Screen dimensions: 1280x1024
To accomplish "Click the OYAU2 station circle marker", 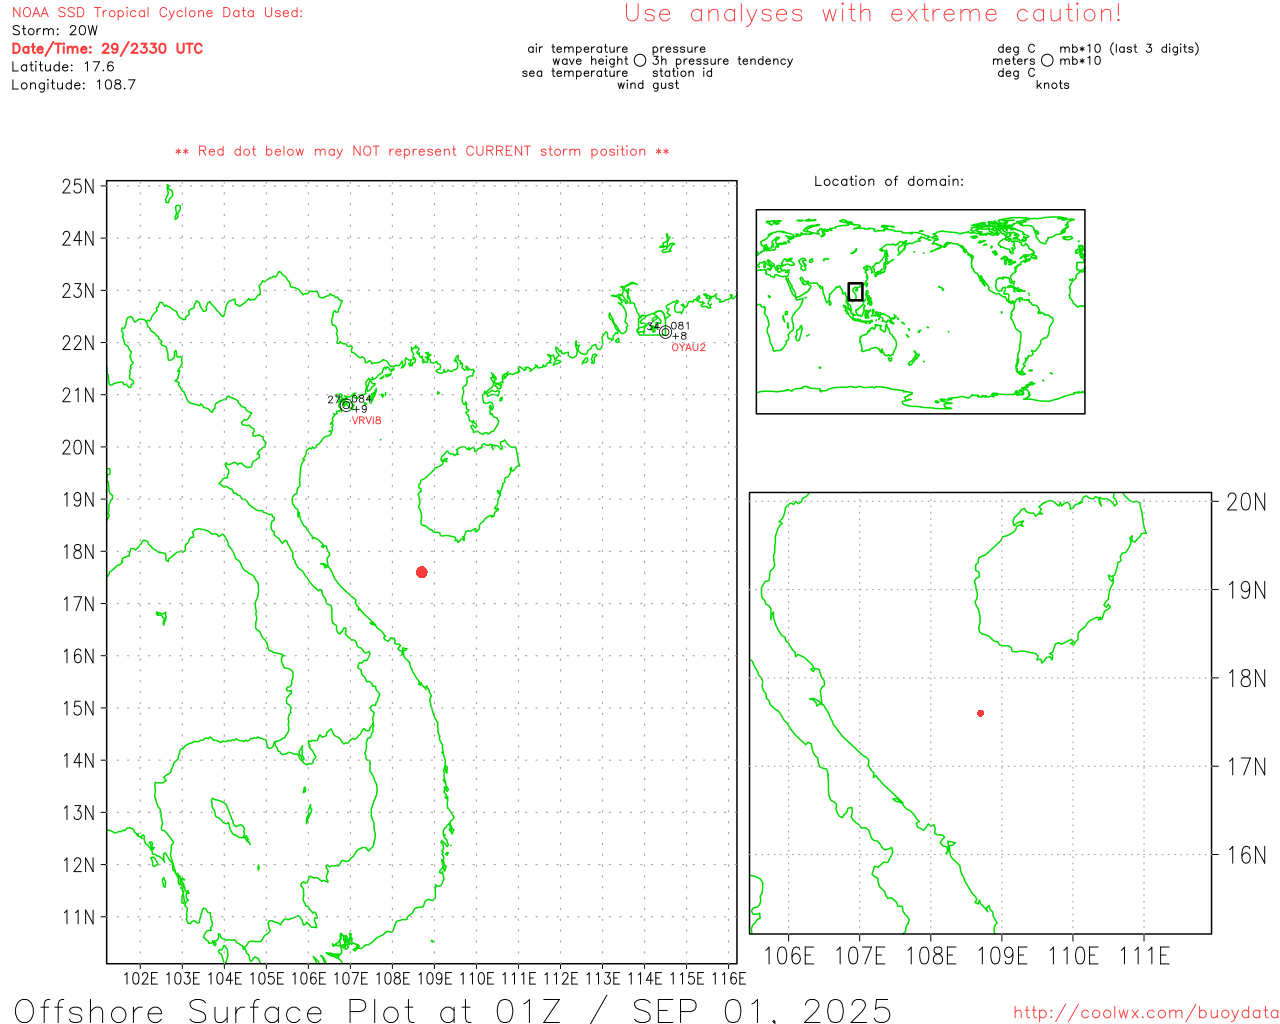I will [665, 332].
